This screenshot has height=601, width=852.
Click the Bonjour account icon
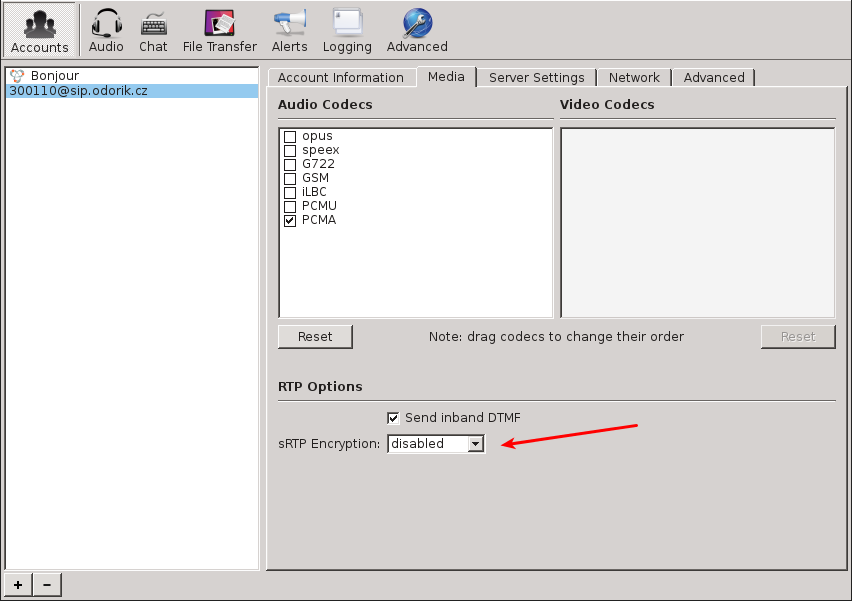pyautogui.click(x=17, y=76)
